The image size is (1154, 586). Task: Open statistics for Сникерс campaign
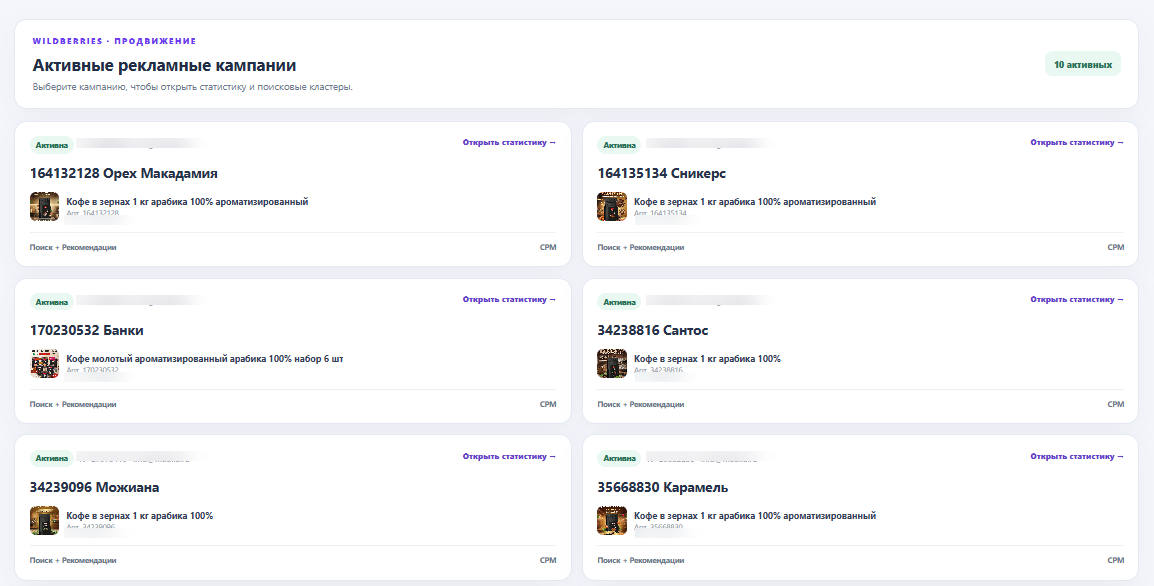(x=1077, y=143)
